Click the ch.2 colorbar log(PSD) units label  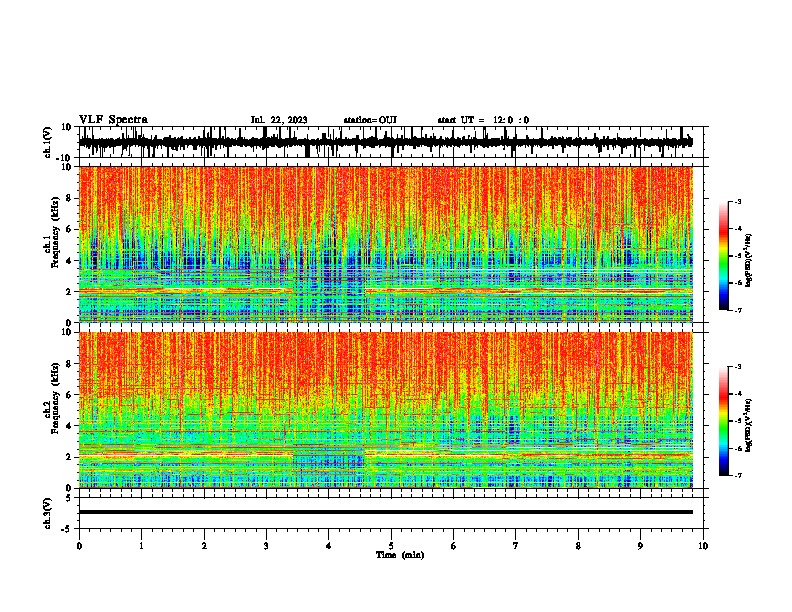pos(749,426)
